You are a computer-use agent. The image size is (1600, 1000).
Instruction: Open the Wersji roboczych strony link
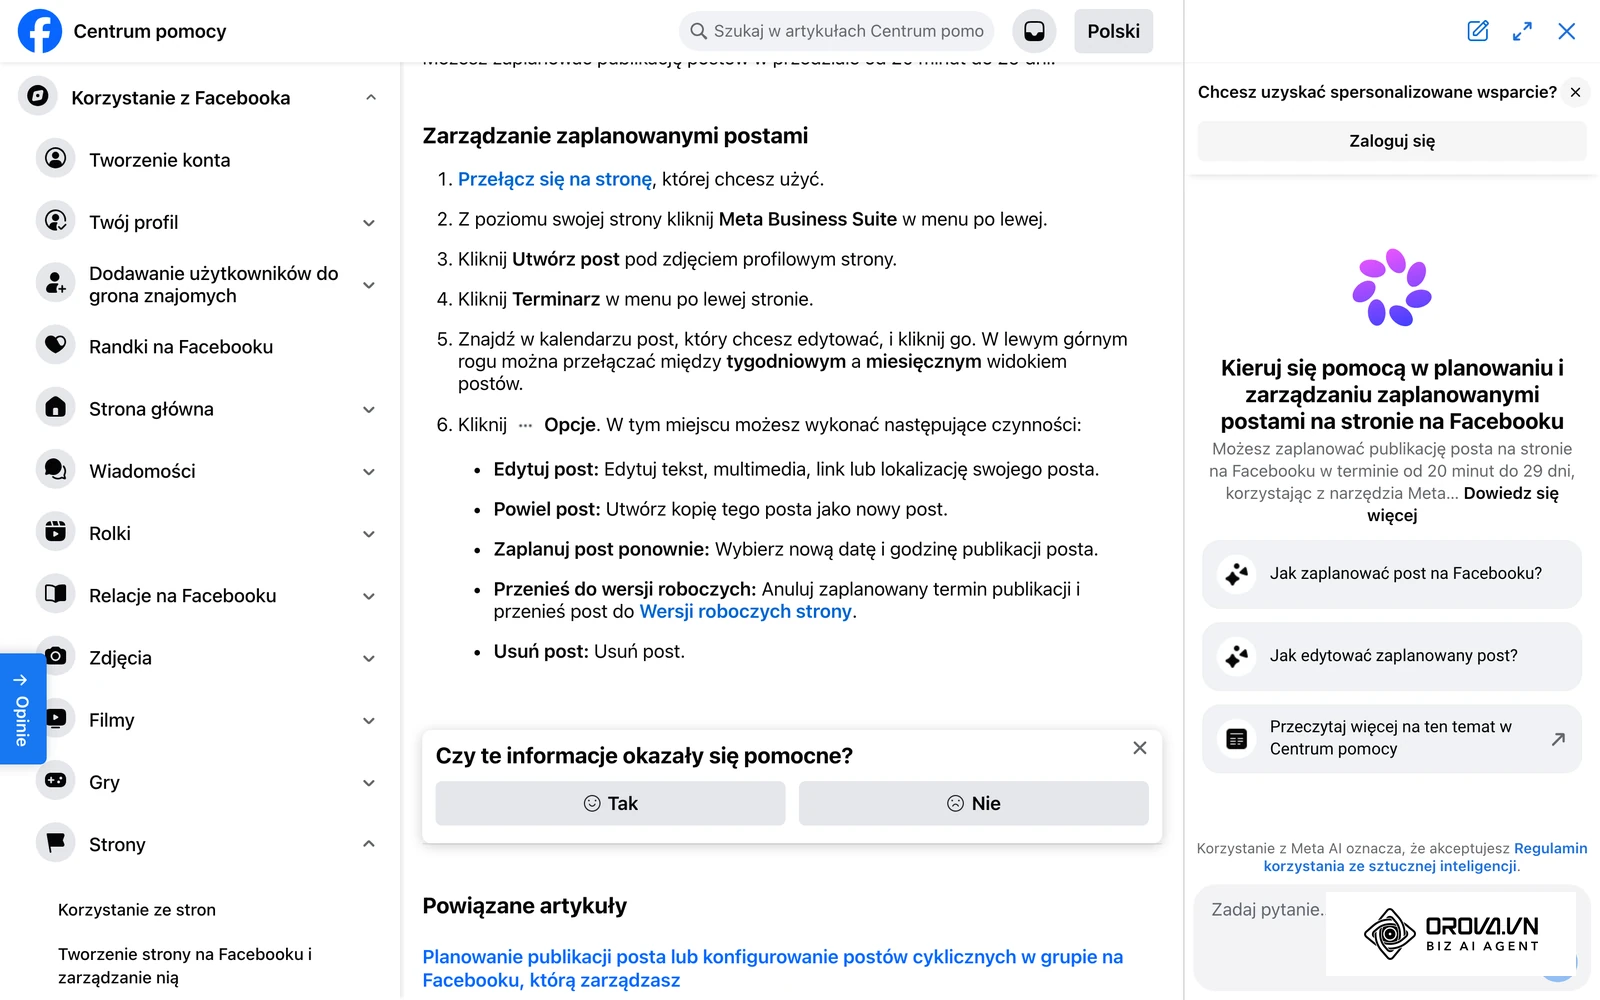pyautogui.click(x=745, y=611)
